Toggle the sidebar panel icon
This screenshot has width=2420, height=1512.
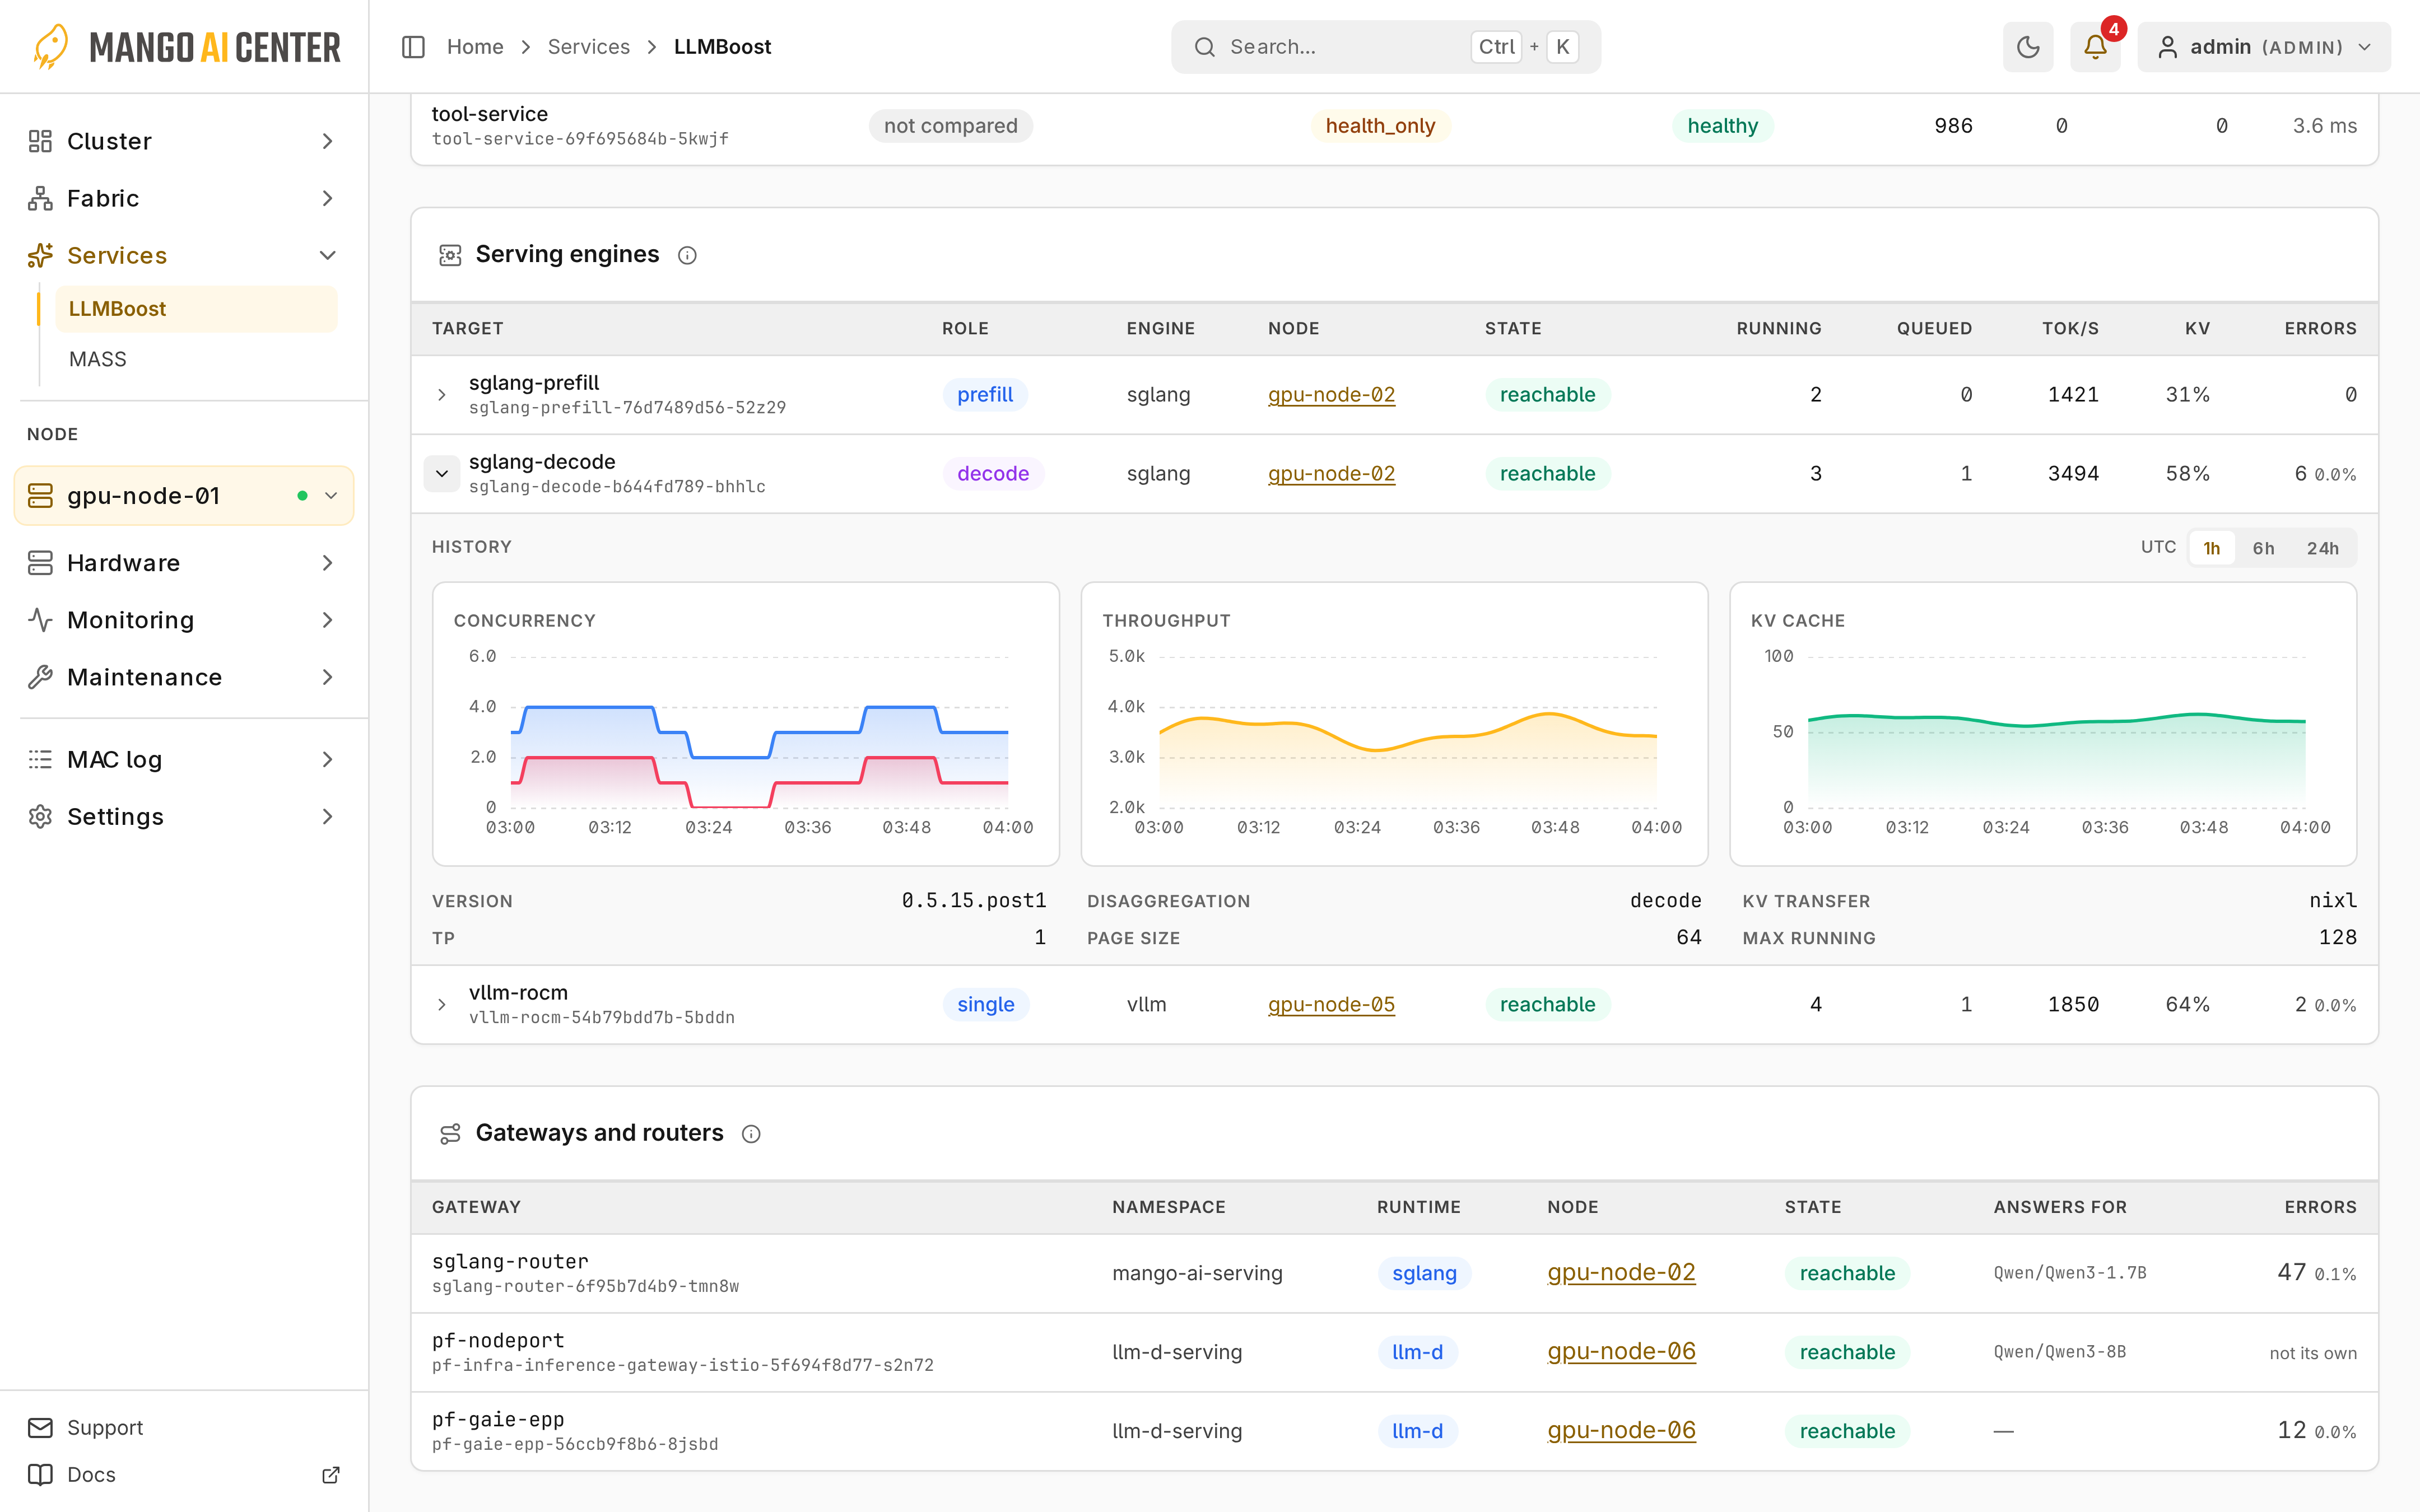pyautogui.click(x=413, y=47)
